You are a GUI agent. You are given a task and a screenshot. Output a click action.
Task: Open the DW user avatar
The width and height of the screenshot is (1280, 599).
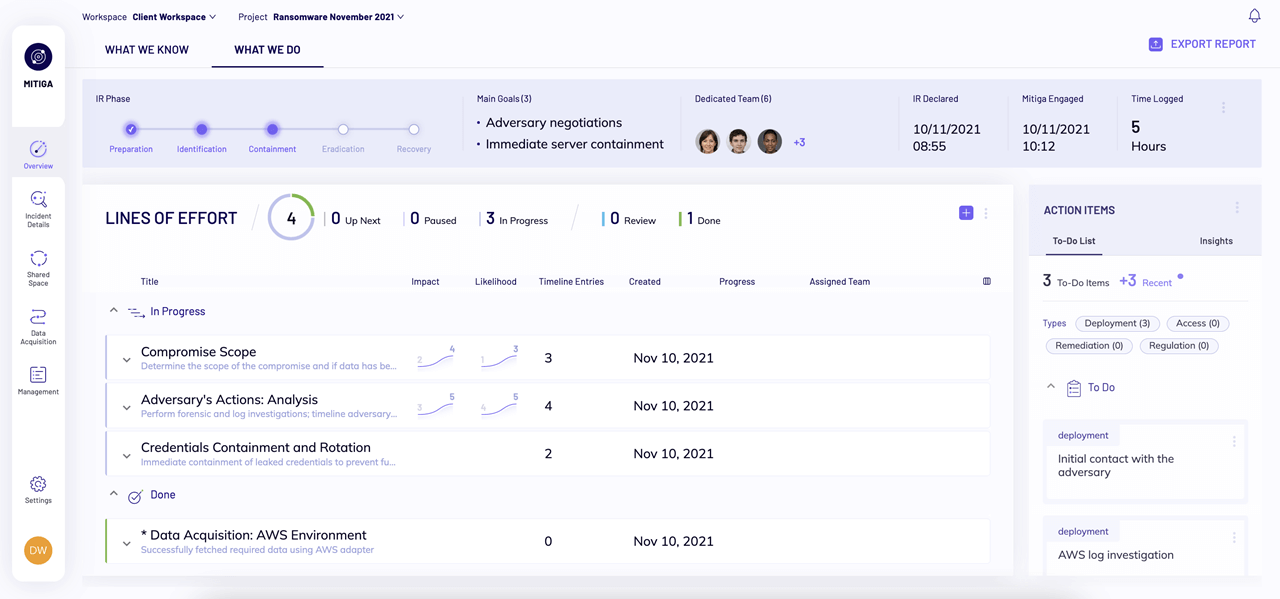[38, 550]
